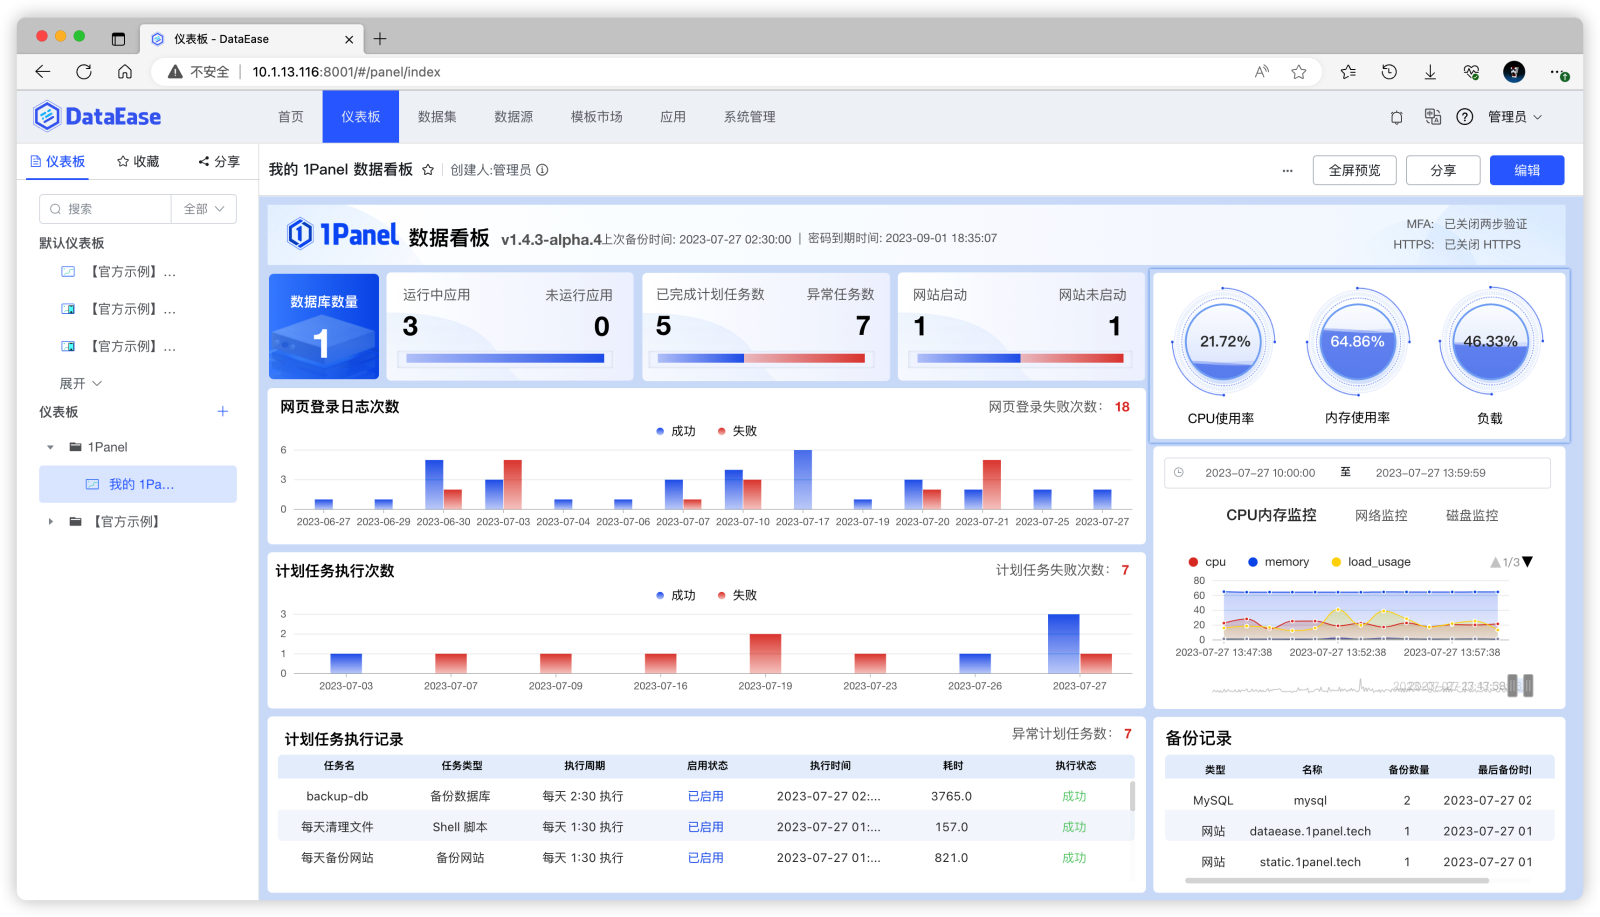Screen dimensions: 1600x917
Task: Reload the browser page
Action: [x=84, y=71]
